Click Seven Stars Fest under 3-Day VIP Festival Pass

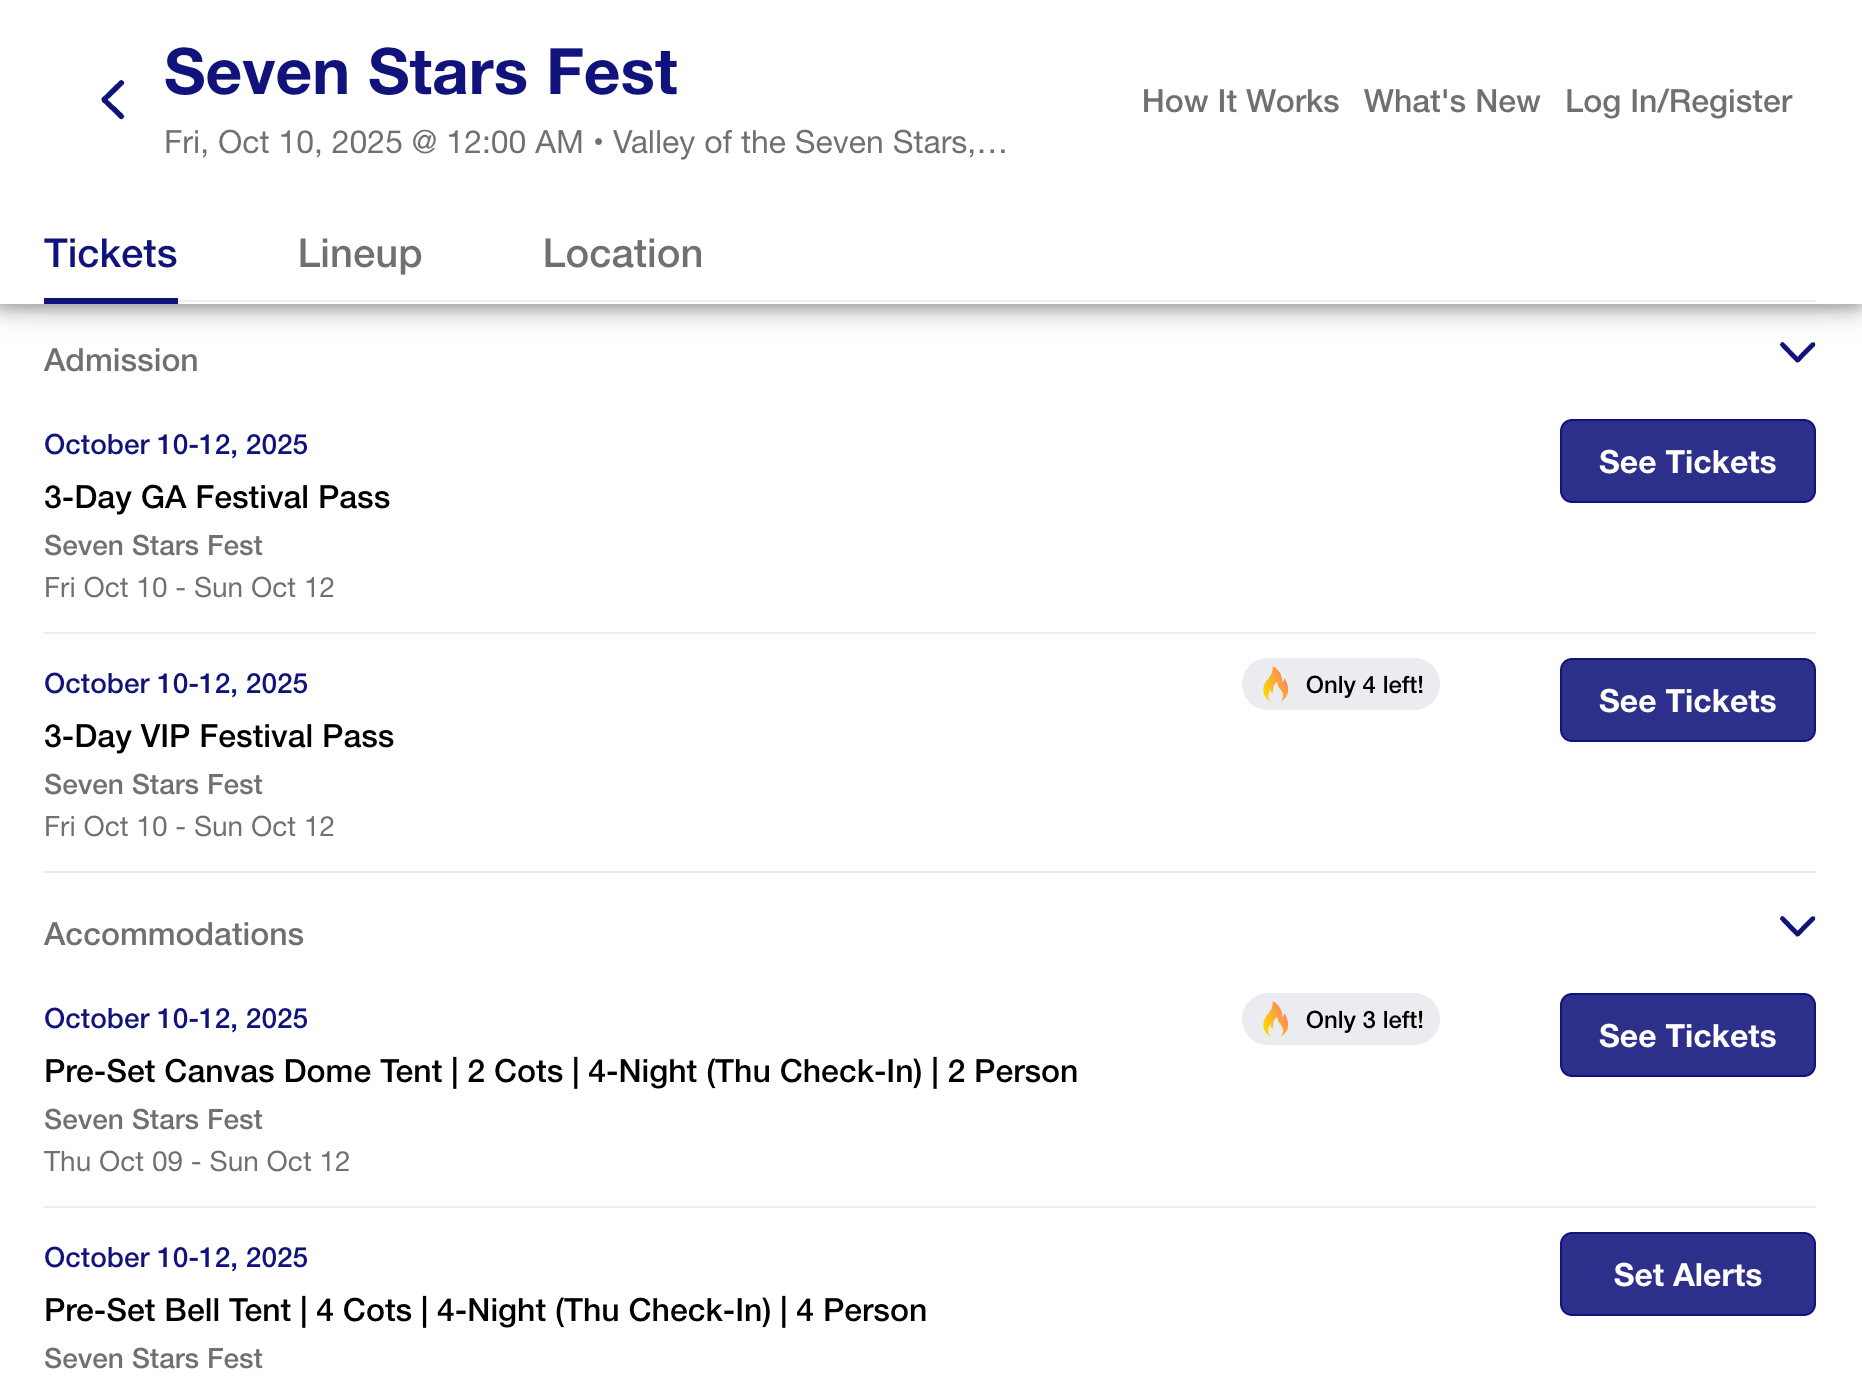coord(153,785)
